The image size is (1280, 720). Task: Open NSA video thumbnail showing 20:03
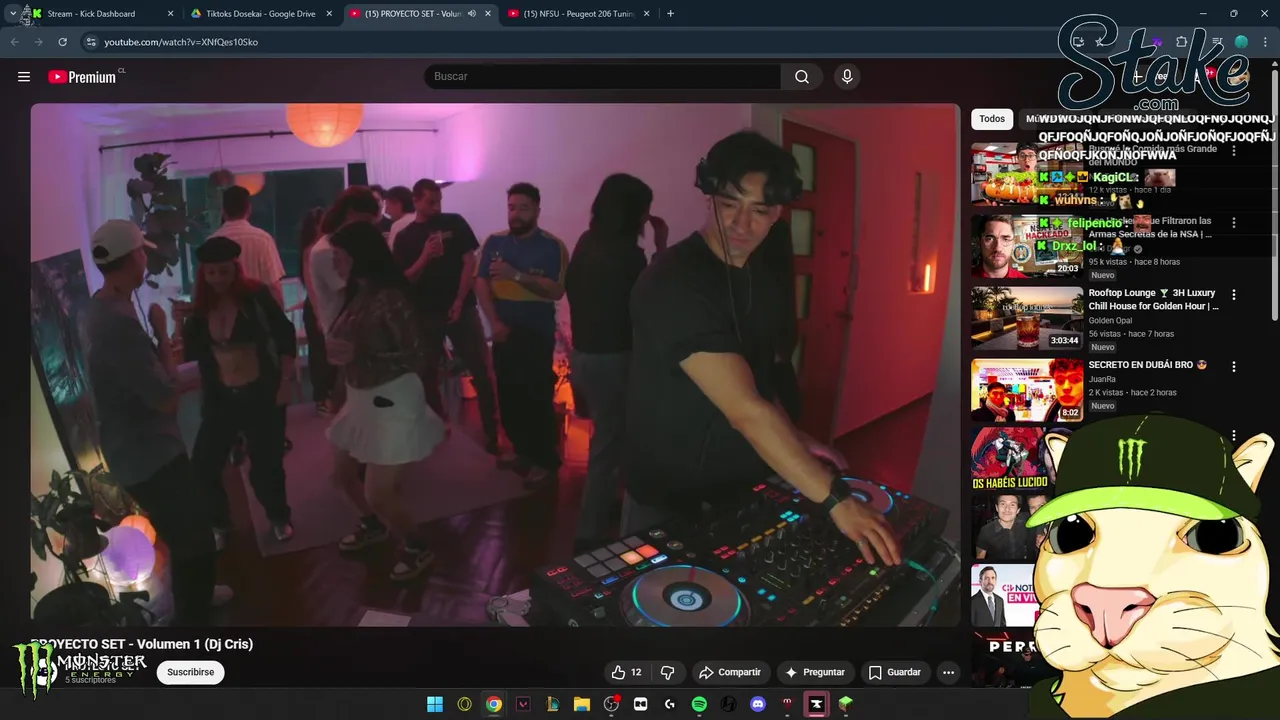tap(1027, 246)
